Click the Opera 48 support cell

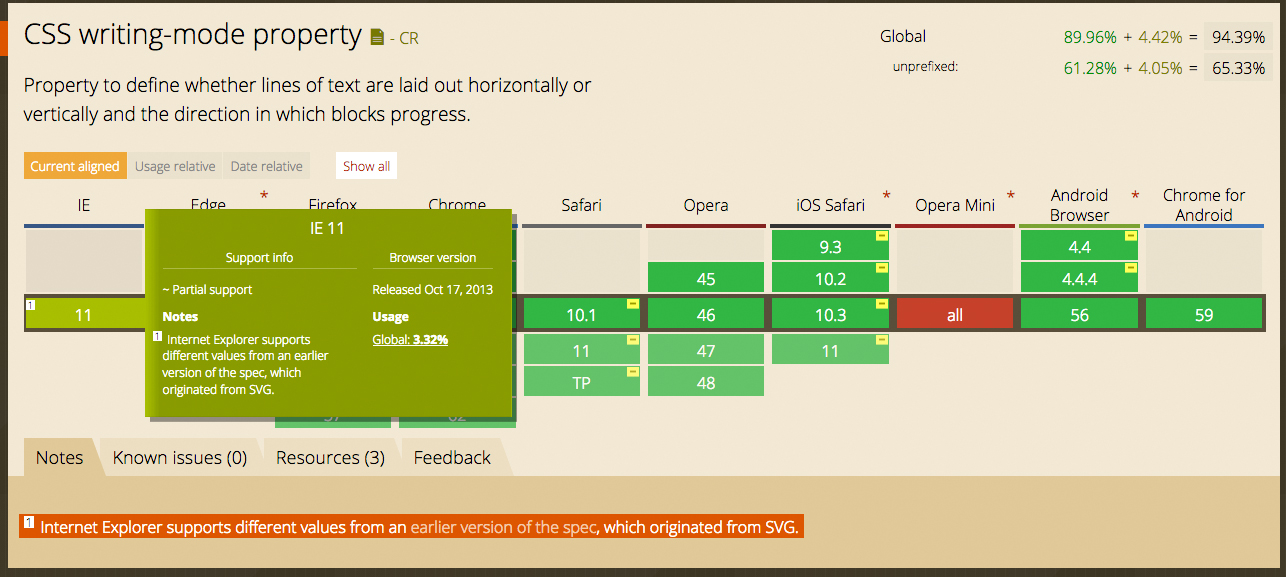click(706, 382)
